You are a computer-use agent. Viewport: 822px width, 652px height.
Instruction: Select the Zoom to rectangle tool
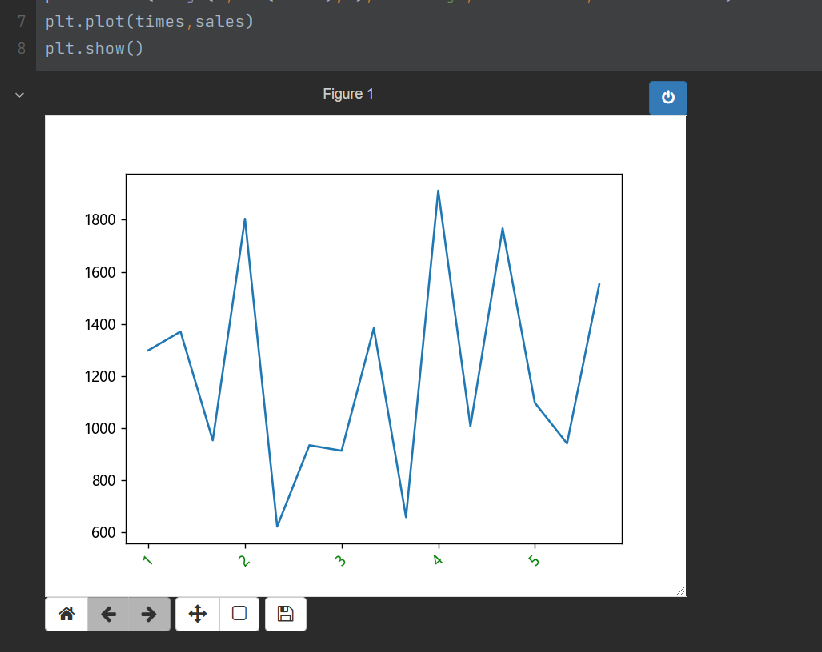[x=239, y=614]
